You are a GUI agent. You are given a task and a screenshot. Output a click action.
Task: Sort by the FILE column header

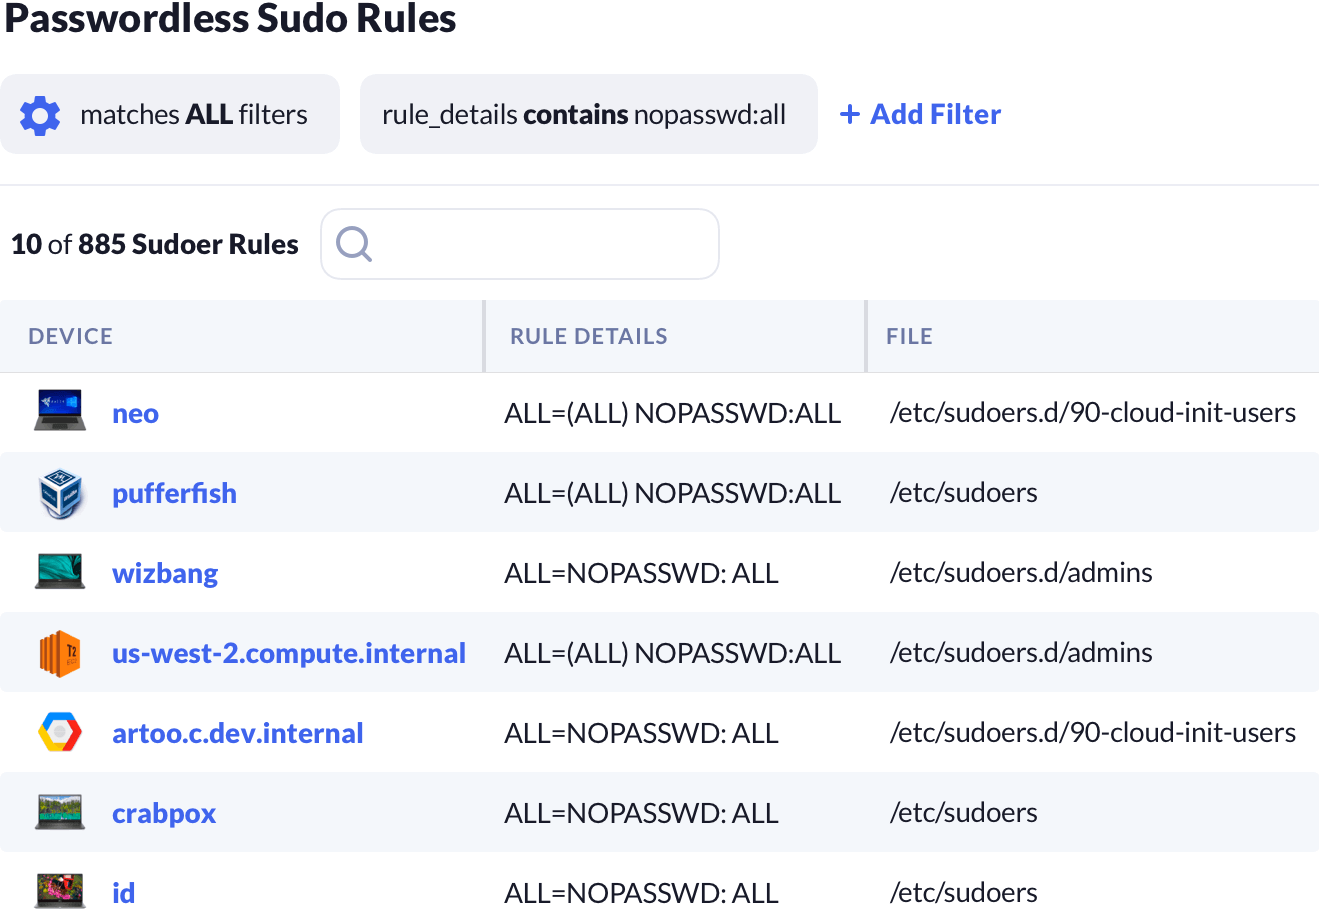click(908, 337)
